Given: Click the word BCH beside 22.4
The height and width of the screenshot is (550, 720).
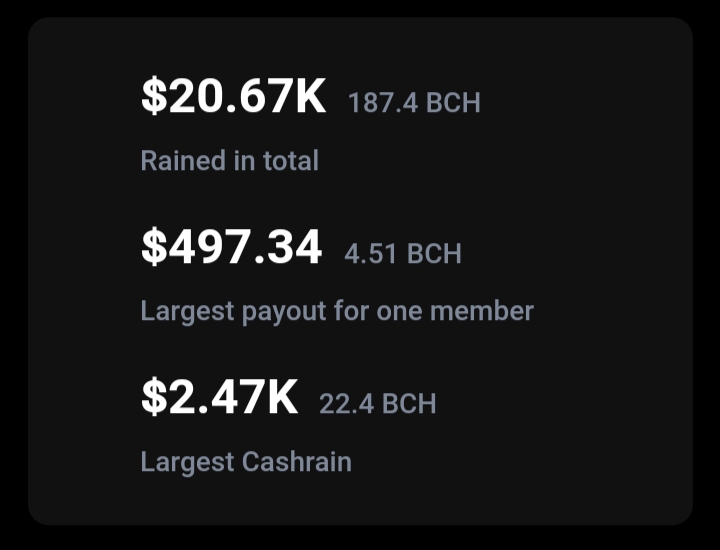Looking at the screenshot, I should [x=409, y=404].
